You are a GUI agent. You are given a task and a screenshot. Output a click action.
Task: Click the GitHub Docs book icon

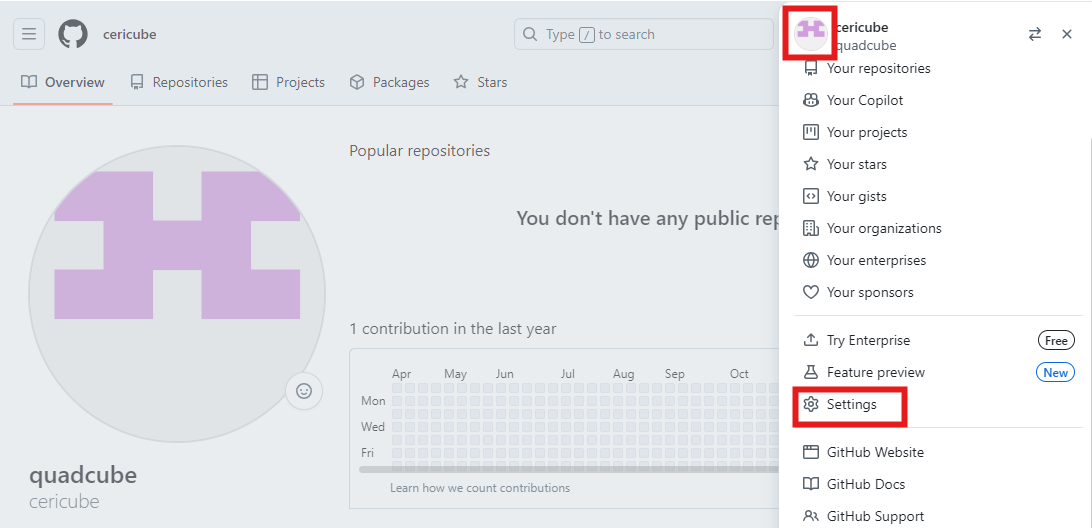coord(810,484)
